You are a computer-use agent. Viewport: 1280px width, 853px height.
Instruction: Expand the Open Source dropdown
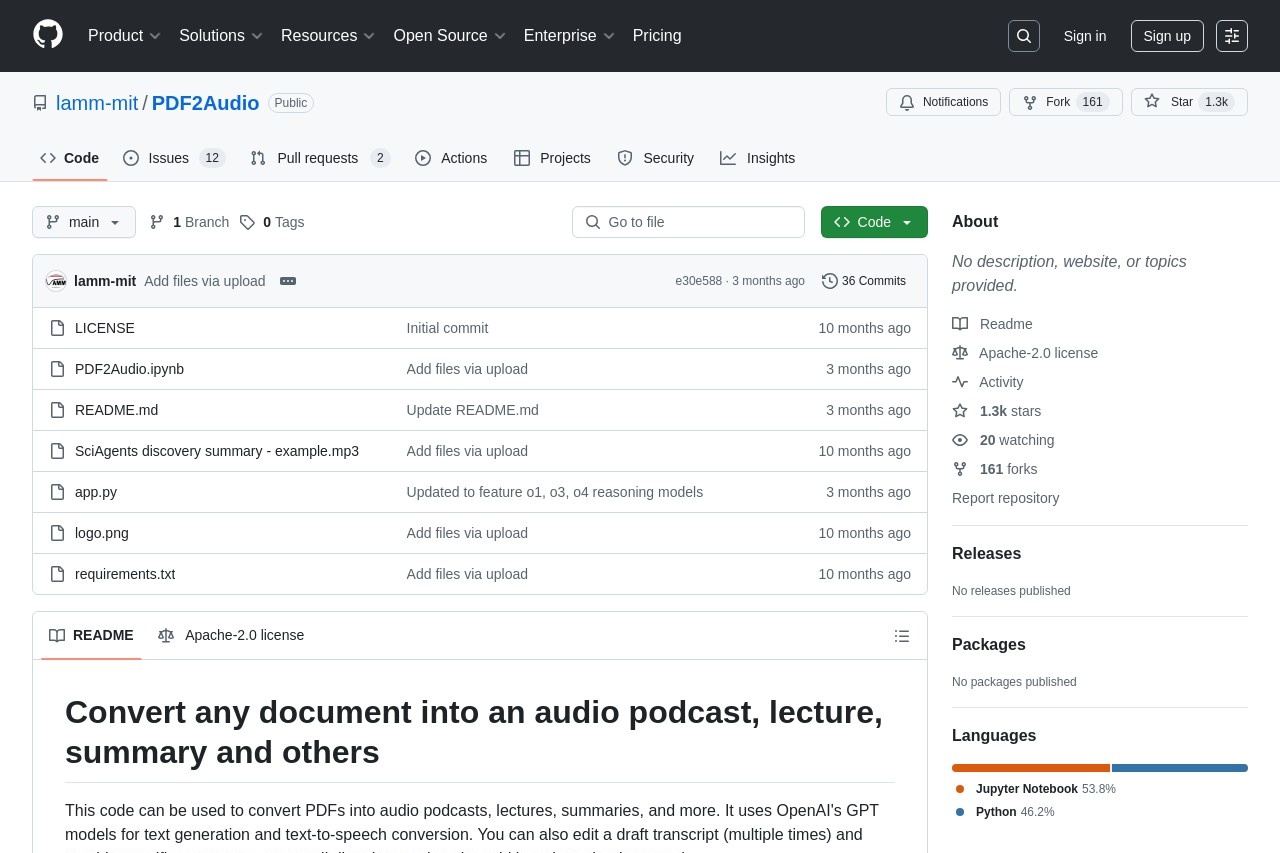click(449, 36)
